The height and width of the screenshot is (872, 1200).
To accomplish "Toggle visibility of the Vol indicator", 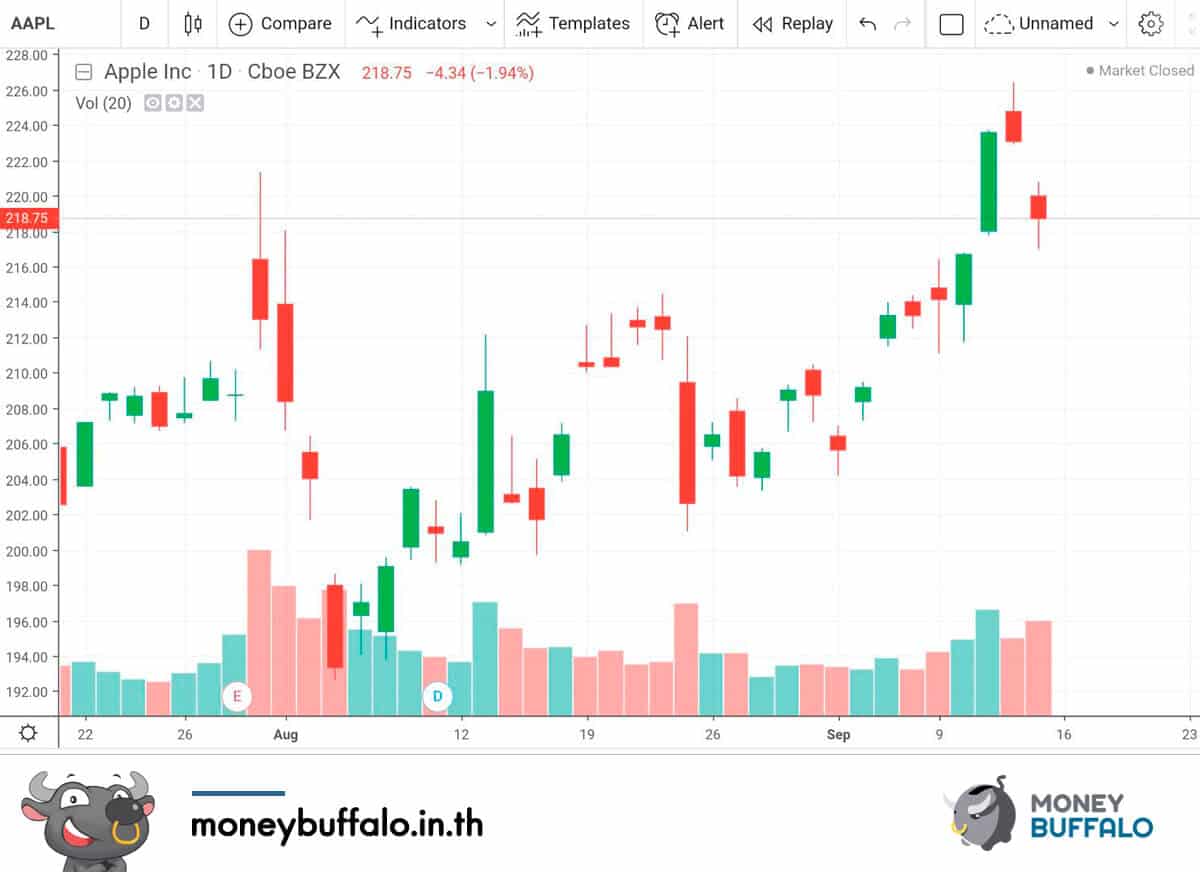I will (x=153, y=102).
